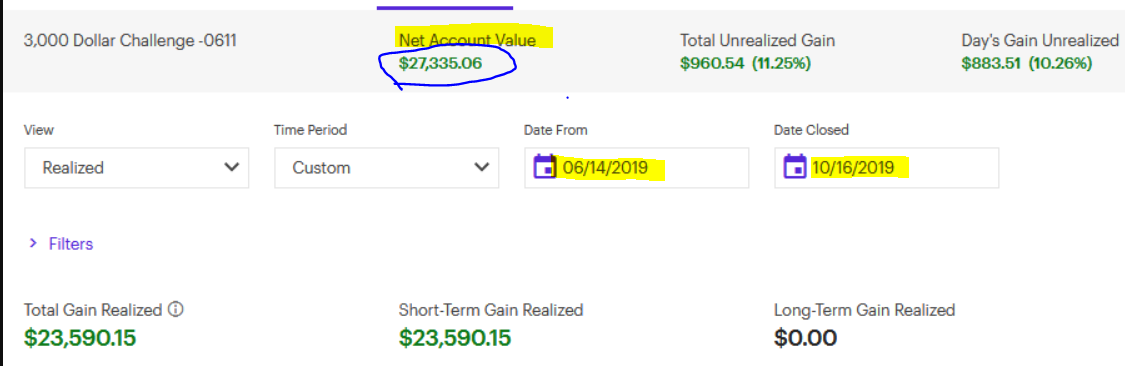This screenshot has width=1125, height=366.
Task: Click the Filters link text
Action: tap(71, 244)
